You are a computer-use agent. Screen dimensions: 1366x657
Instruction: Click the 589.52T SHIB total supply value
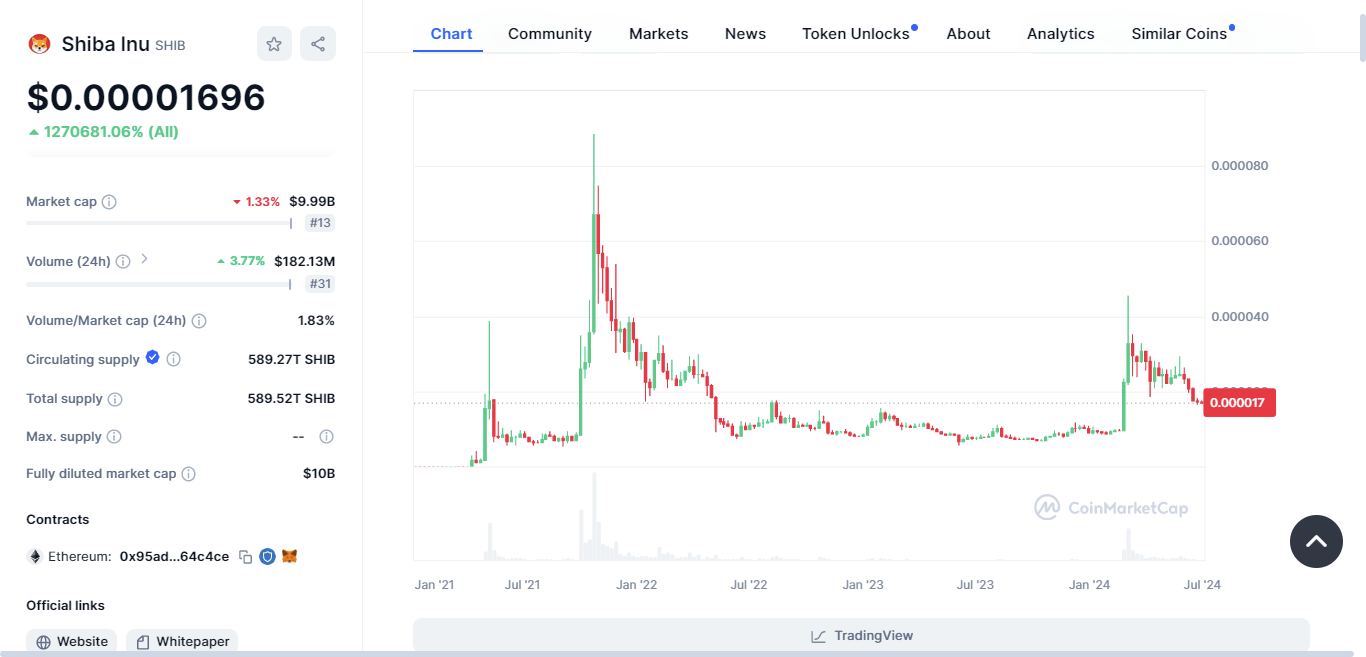[x=291, y=399]
